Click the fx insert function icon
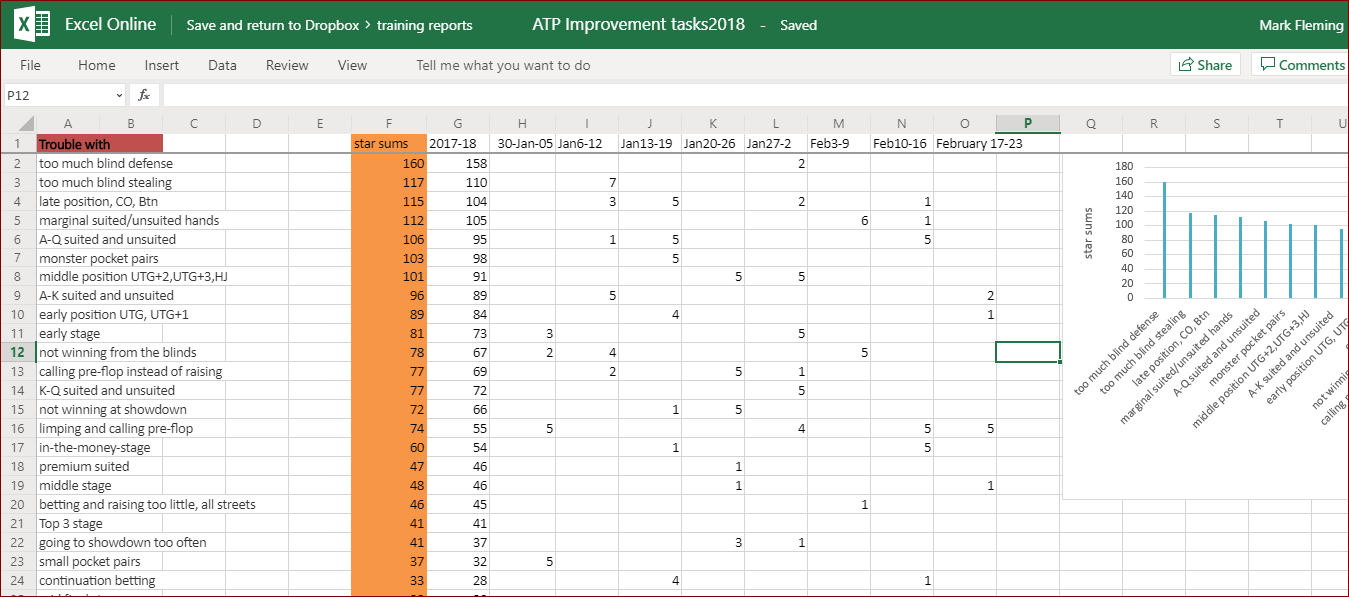Viewport: 1349px width, 597px height. point(144,95)
